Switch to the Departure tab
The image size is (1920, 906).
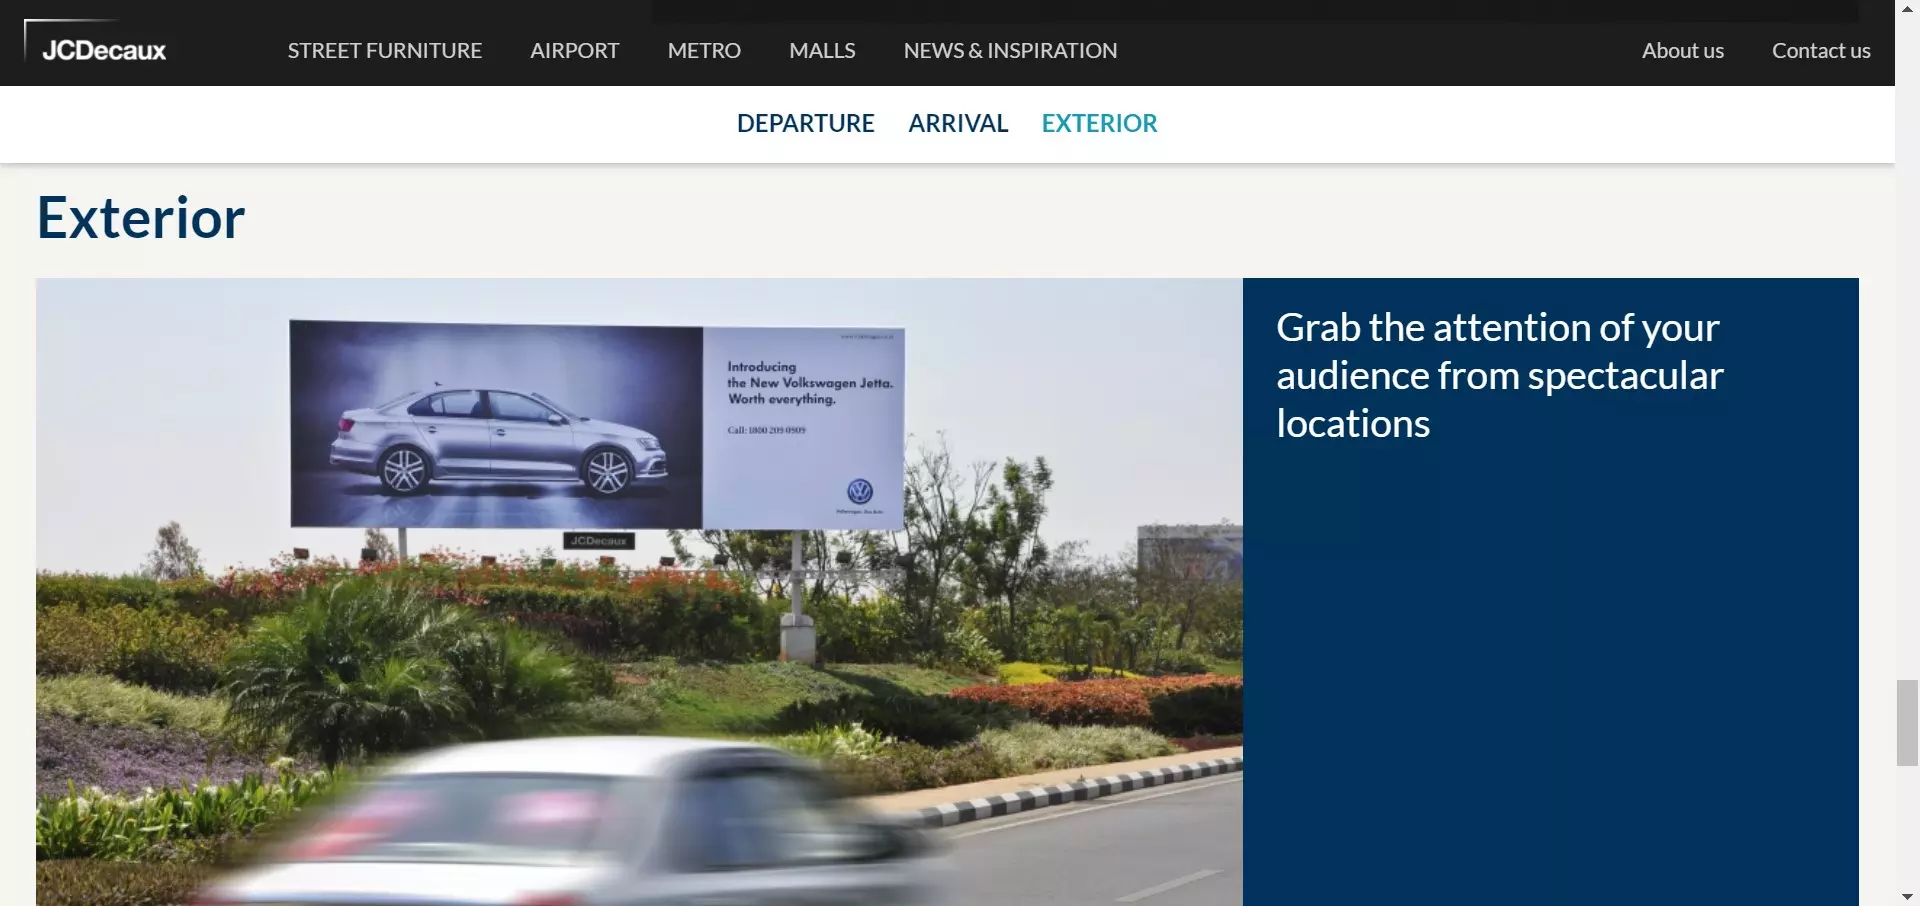805,123
